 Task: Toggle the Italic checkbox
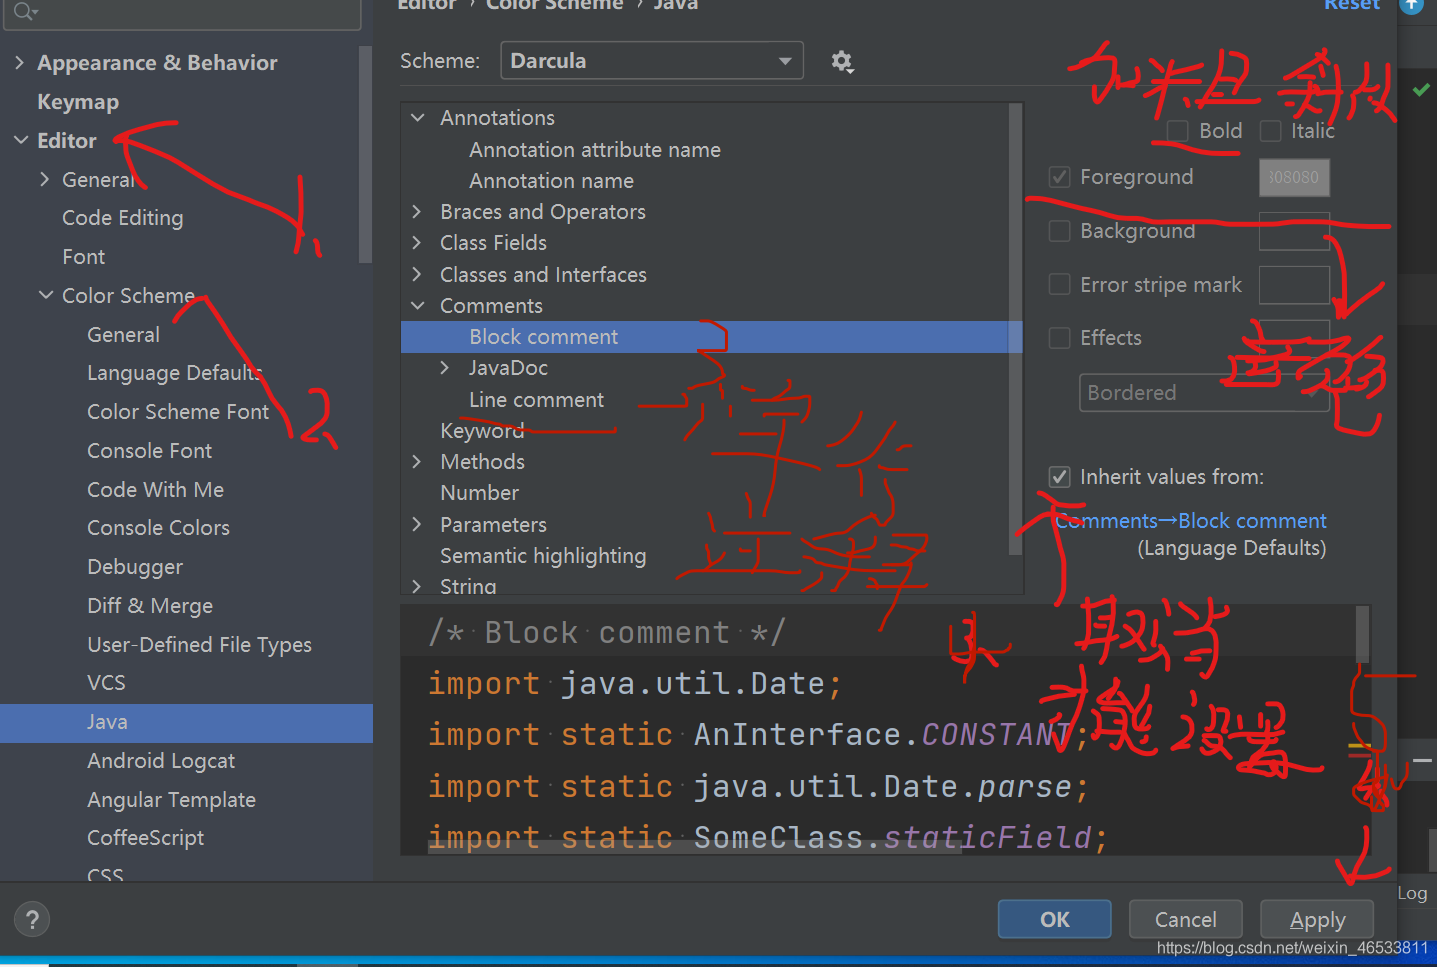(1270, 131)
